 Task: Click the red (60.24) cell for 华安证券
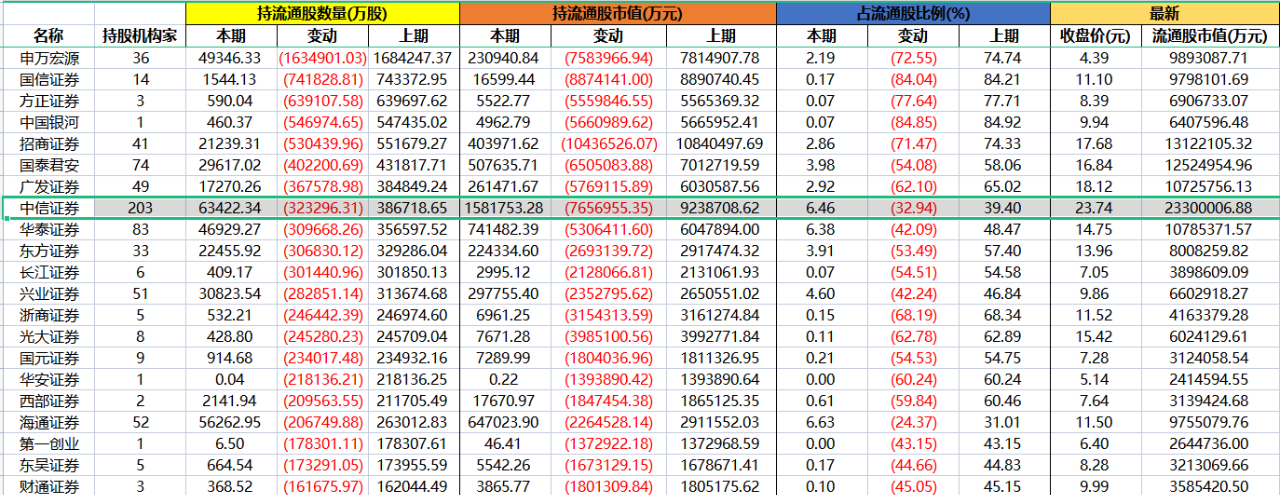(913, 379)
